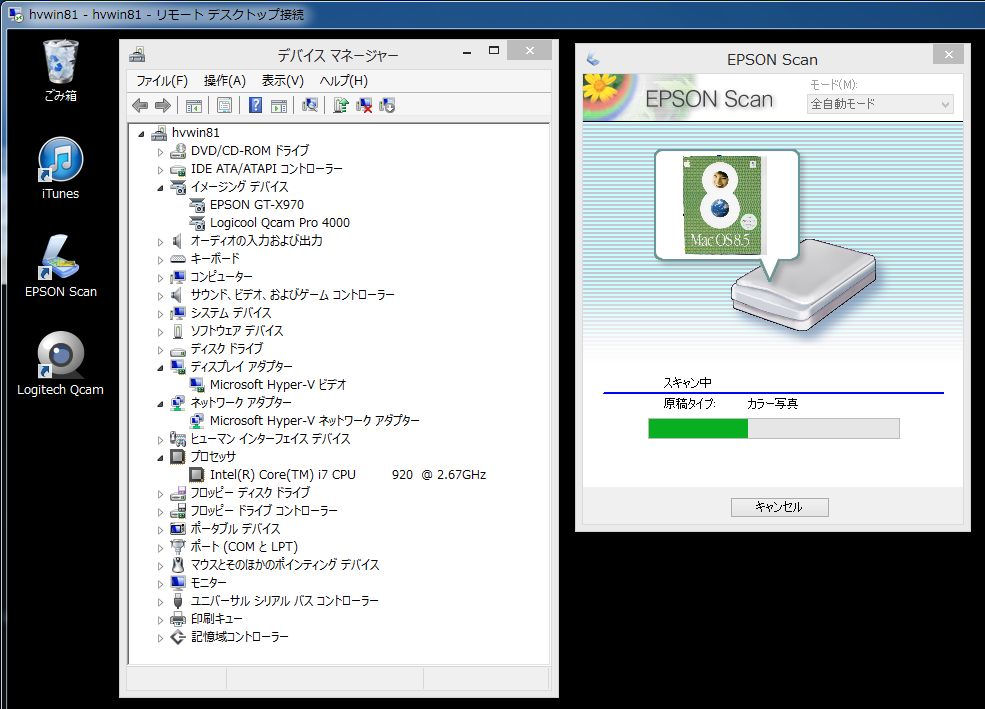Open the 操作(A) menu
The image size is (985, 709).
click(x=224, y=81)
